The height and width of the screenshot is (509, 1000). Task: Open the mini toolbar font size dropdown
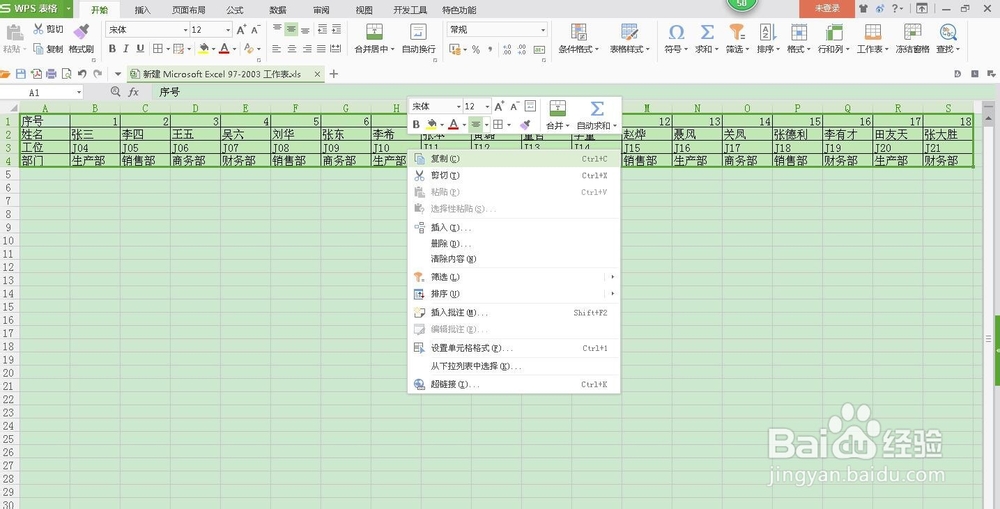click(487, 107)
